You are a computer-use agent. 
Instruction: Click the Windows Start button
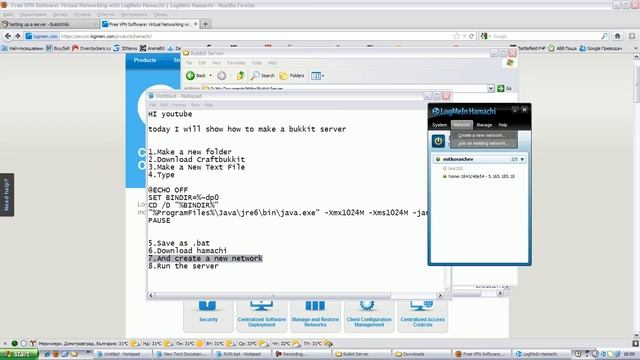tap(19, 354)
